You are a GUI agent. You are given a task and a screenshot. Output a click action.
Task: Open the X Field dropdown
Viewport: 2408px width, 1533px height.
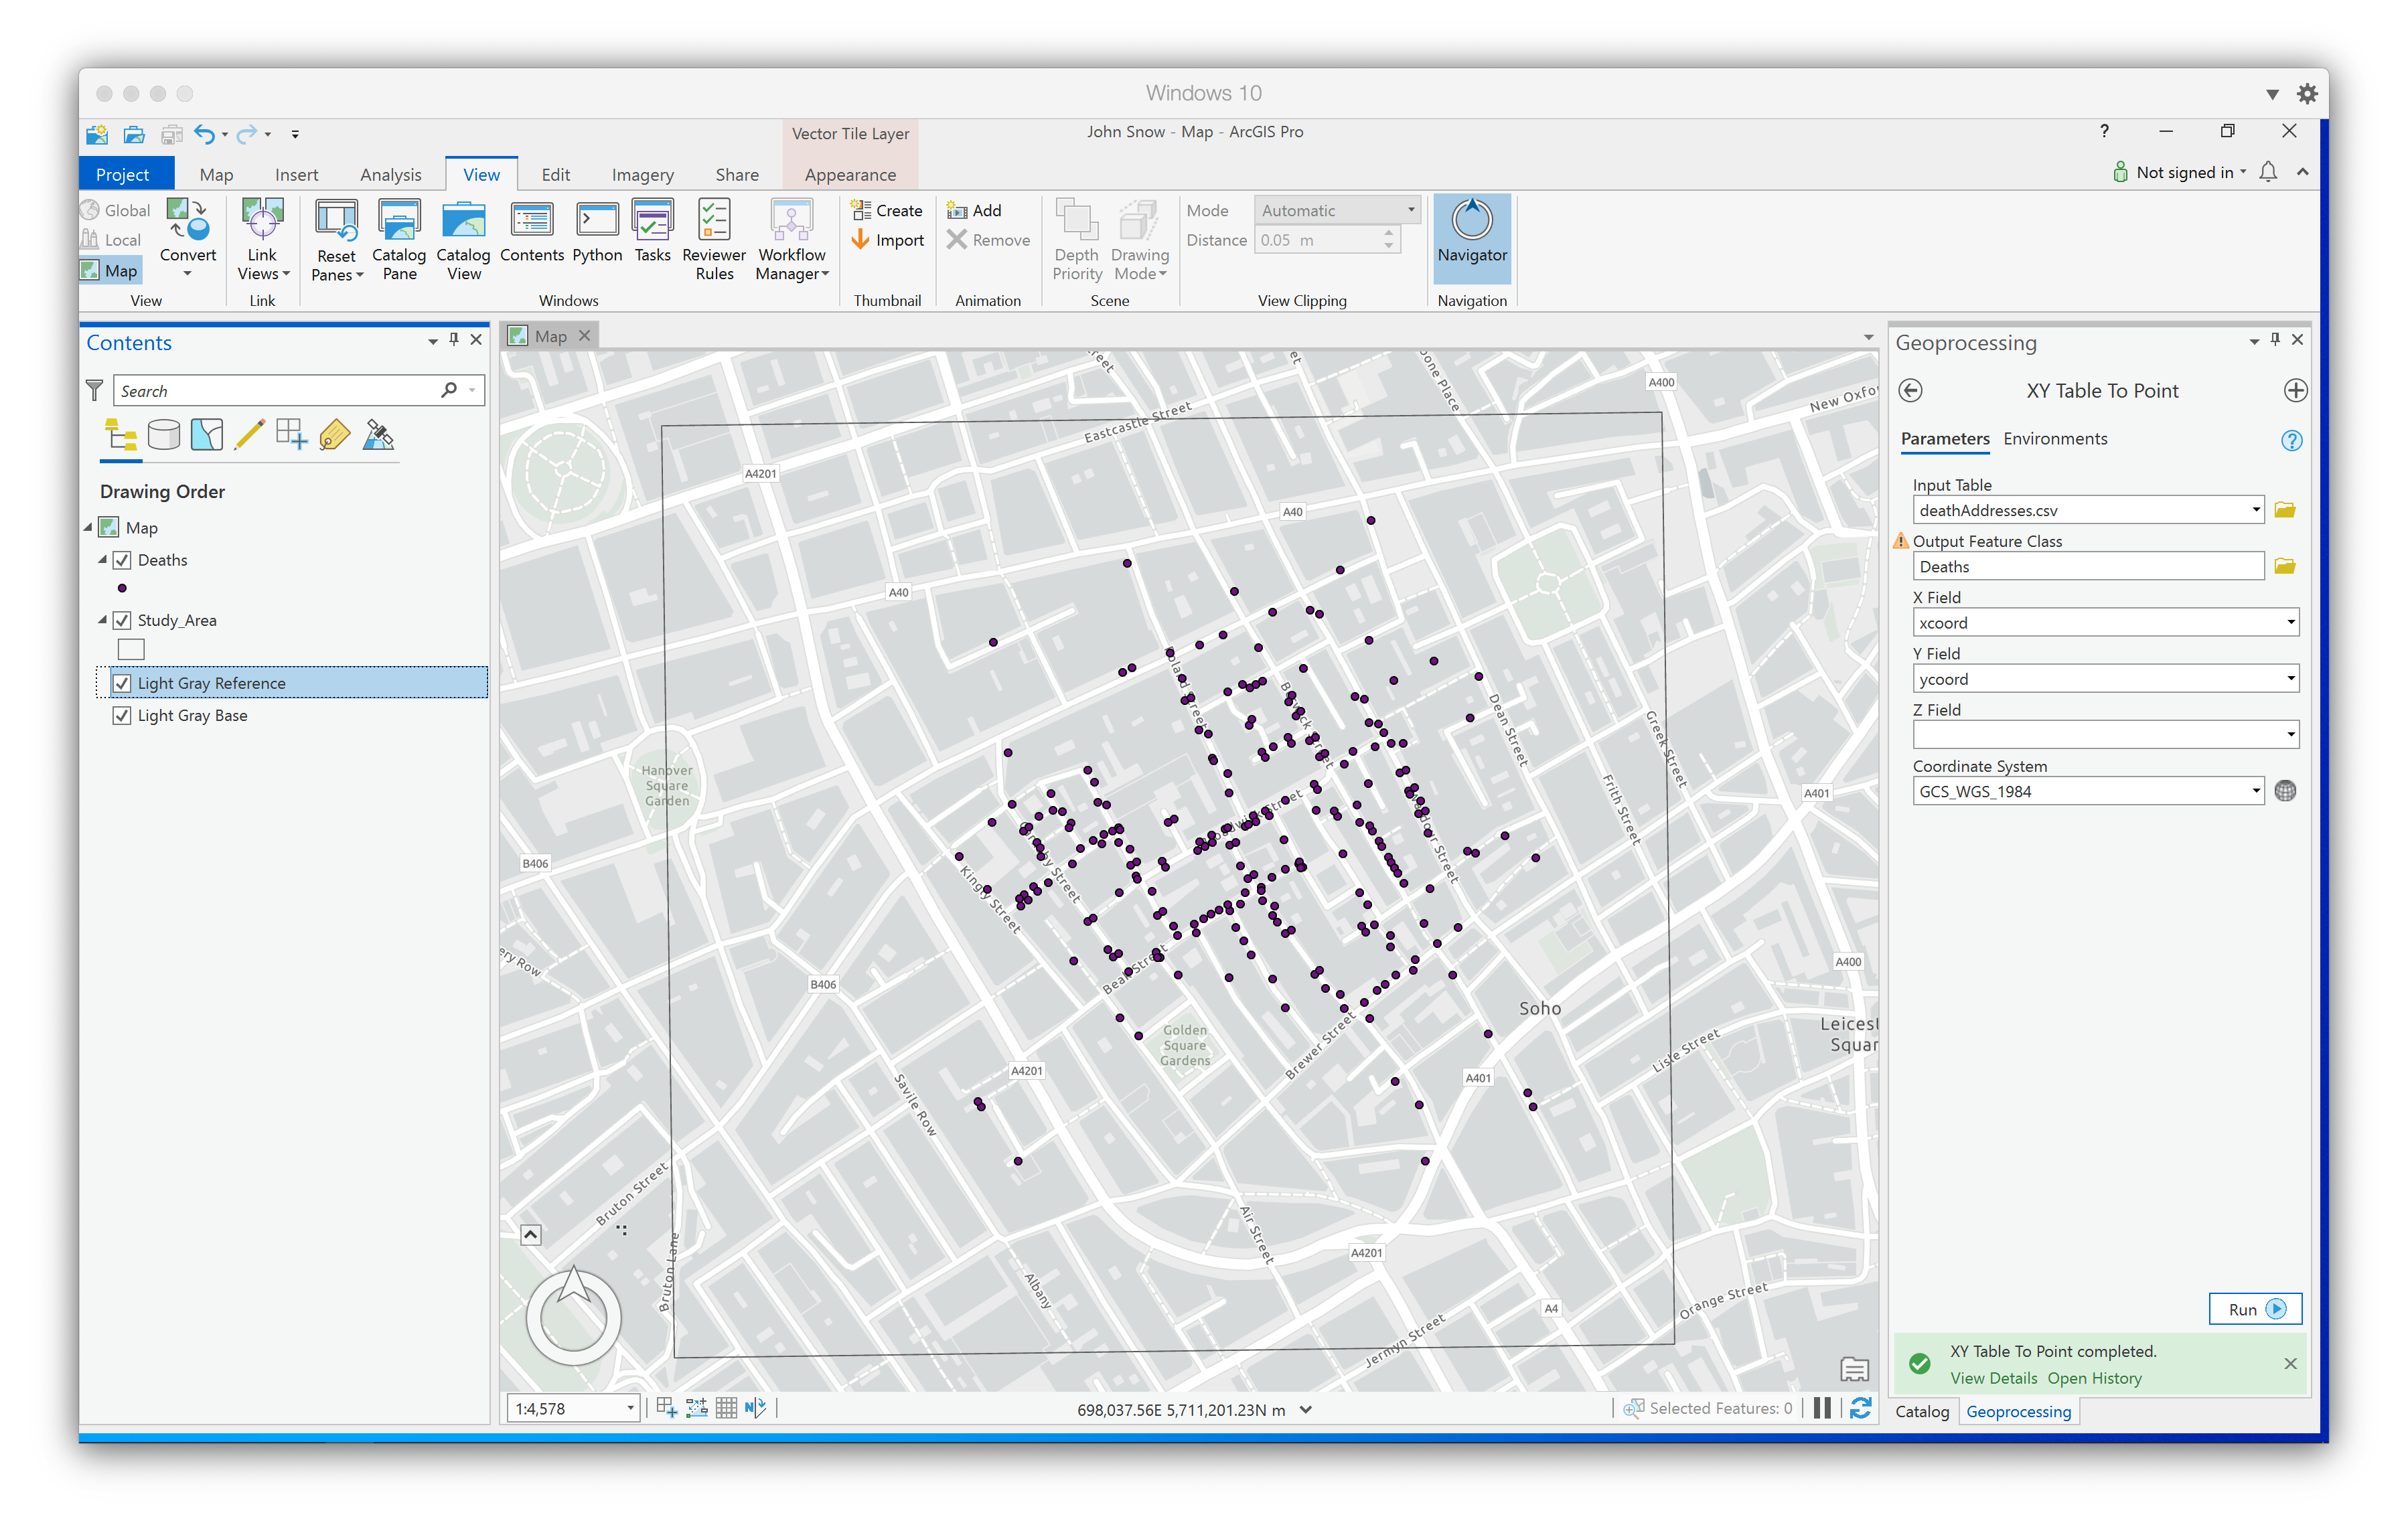pos(2290,623)
